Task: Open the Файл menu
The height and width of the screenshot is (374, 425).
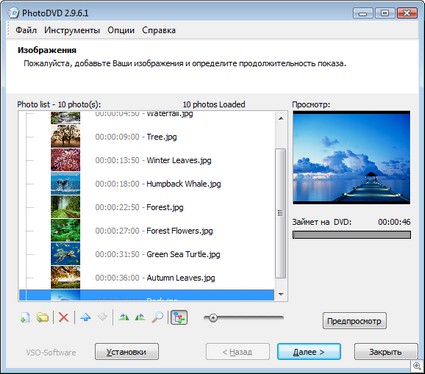Action: (x=26, y=30)
